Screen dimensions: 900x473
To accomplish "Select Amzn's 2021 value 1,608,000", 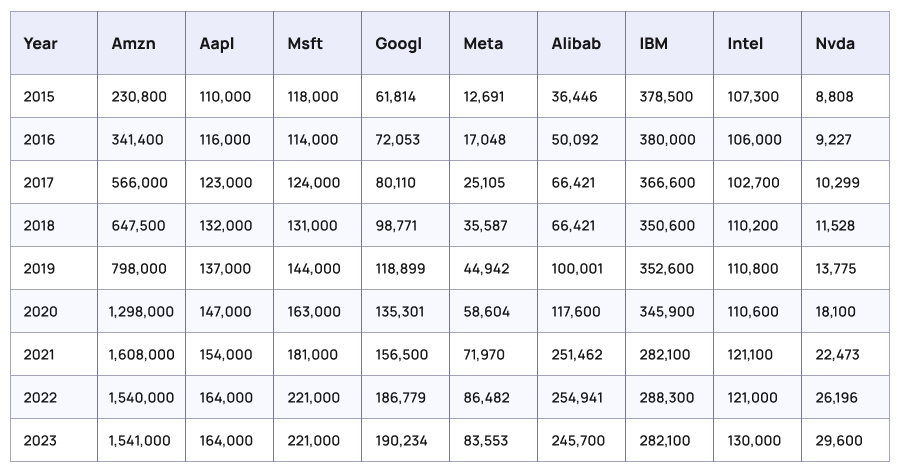I will click(141, 355).
